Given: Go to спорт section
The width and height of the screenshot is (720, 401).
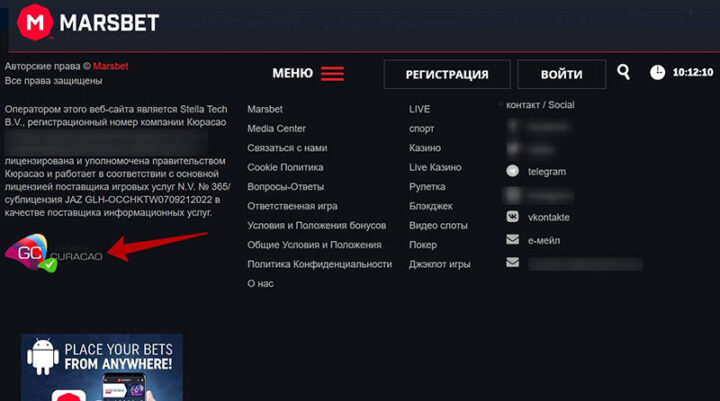Looking at the screenshot, I should pyautogui.click(x=422, y=129).
